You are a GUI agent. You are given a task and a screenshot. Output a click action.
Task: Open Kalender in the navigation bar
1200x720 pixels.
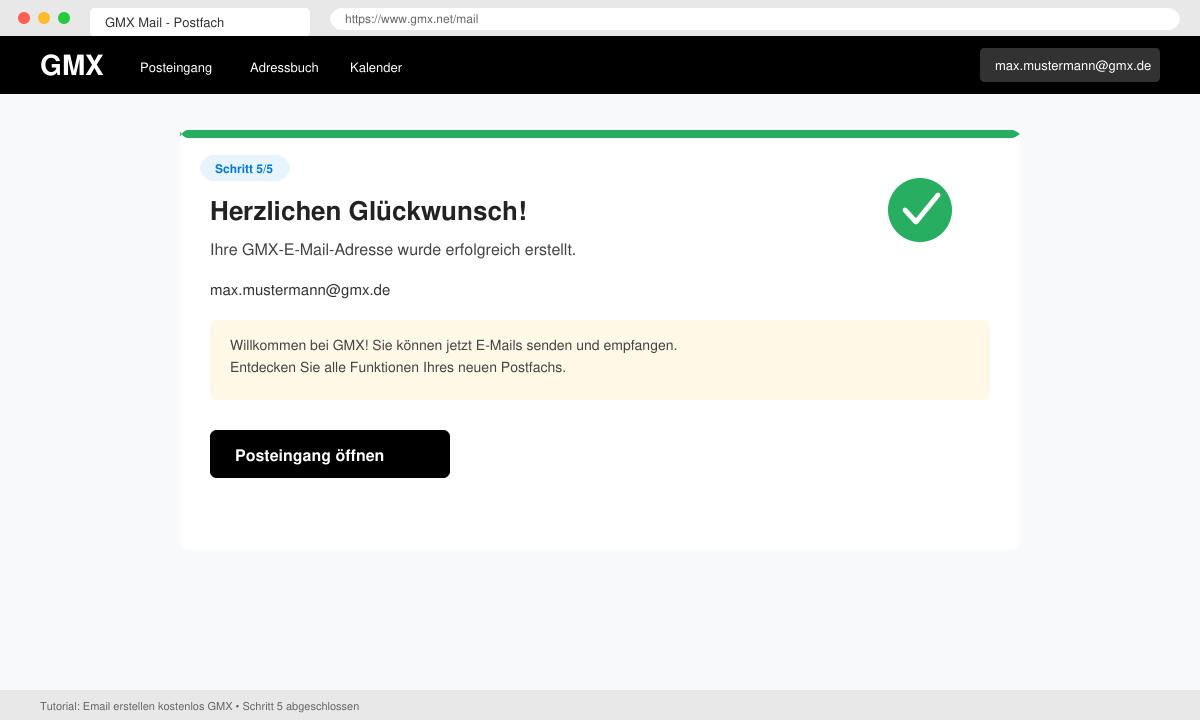click(376, 67)
